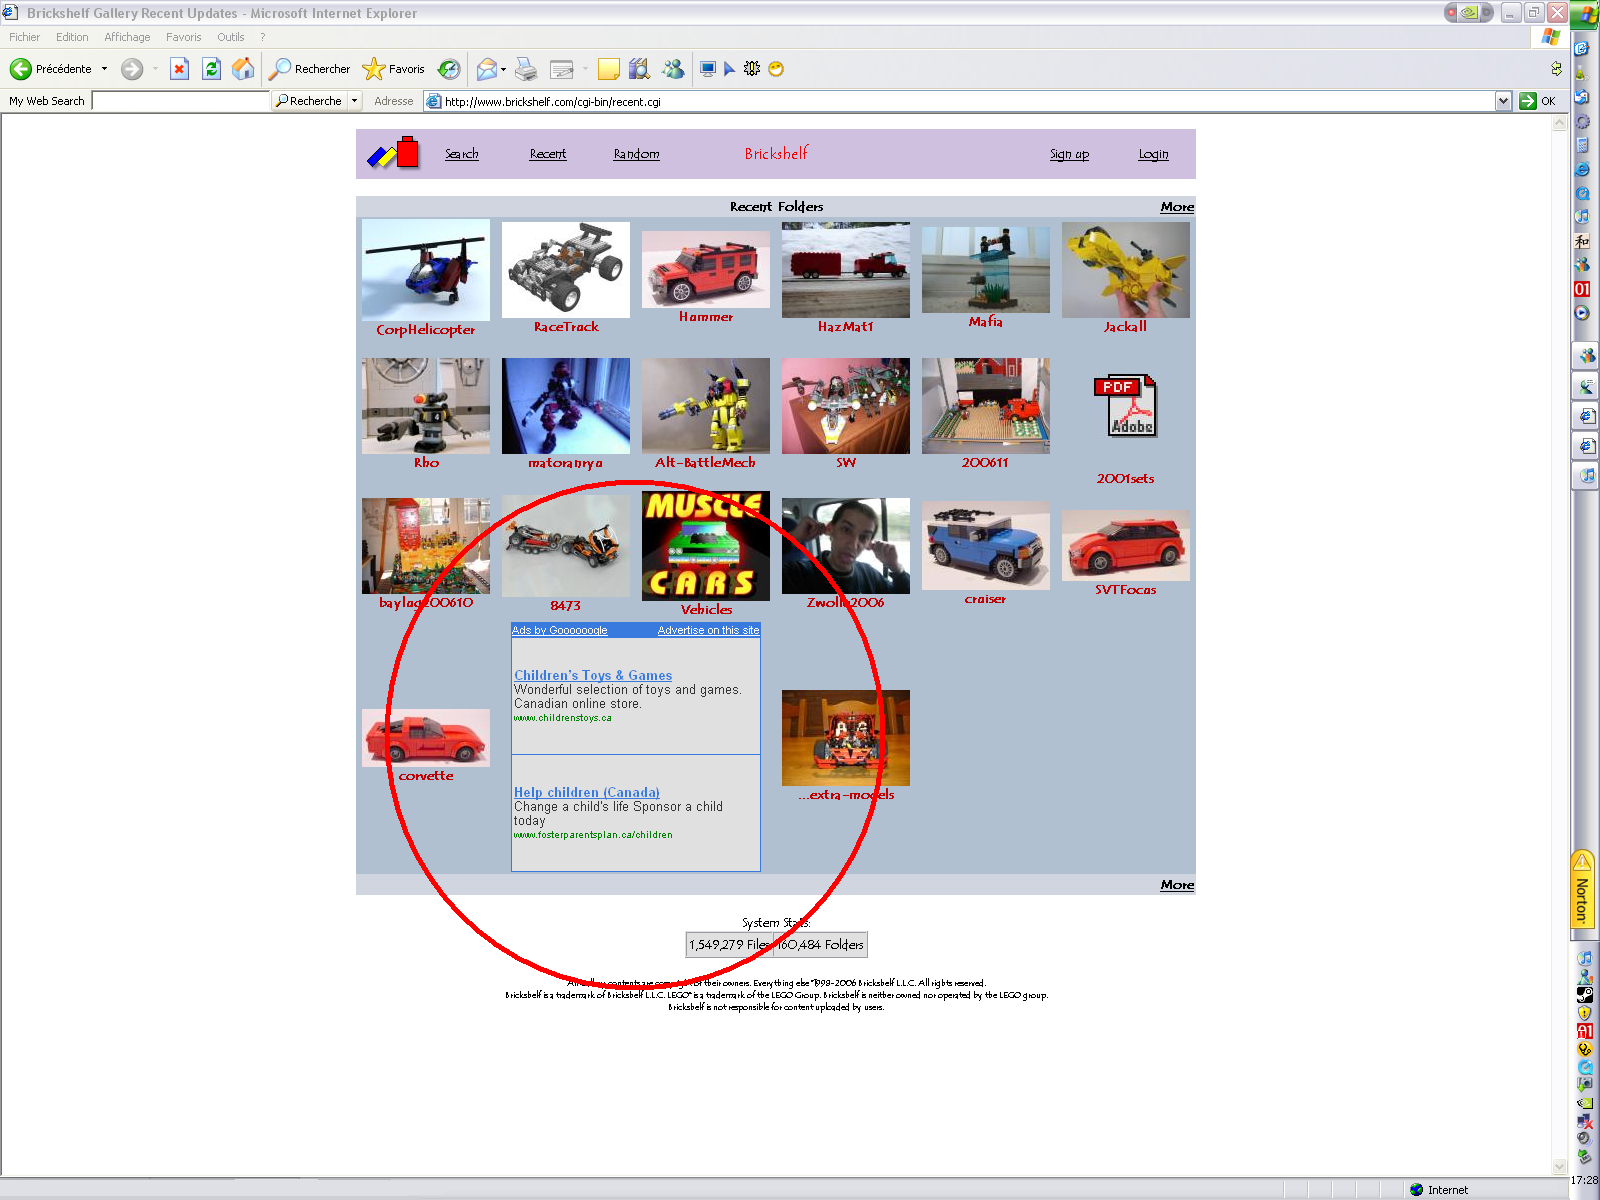
Task: Click the Advertise on this site link
Action: click(708, 630)
